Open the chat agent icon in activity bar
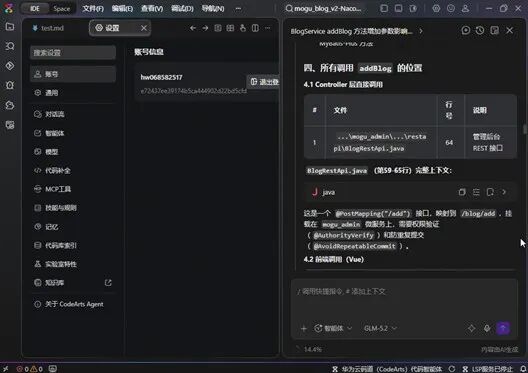The height and width of the screenshot is (373, 528). click(x=10, y=105)
